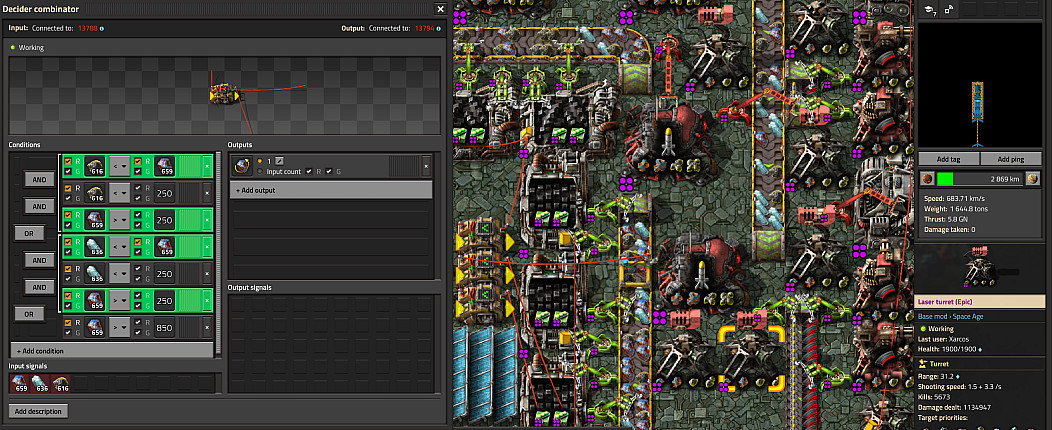This screenshot has width=1052, height=430.
Task: Click the output signal icon in Outputs
Action: [x=243, y=165]
